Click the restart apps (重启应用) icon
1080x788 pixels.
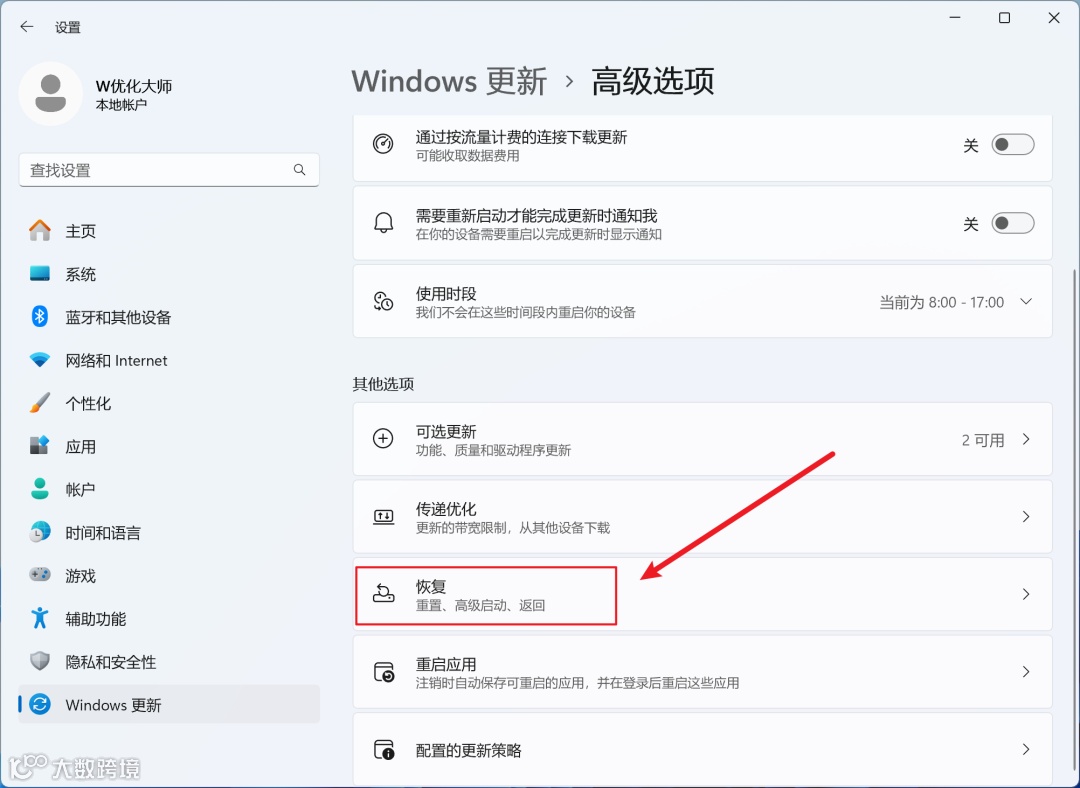[x=383, y=672]
